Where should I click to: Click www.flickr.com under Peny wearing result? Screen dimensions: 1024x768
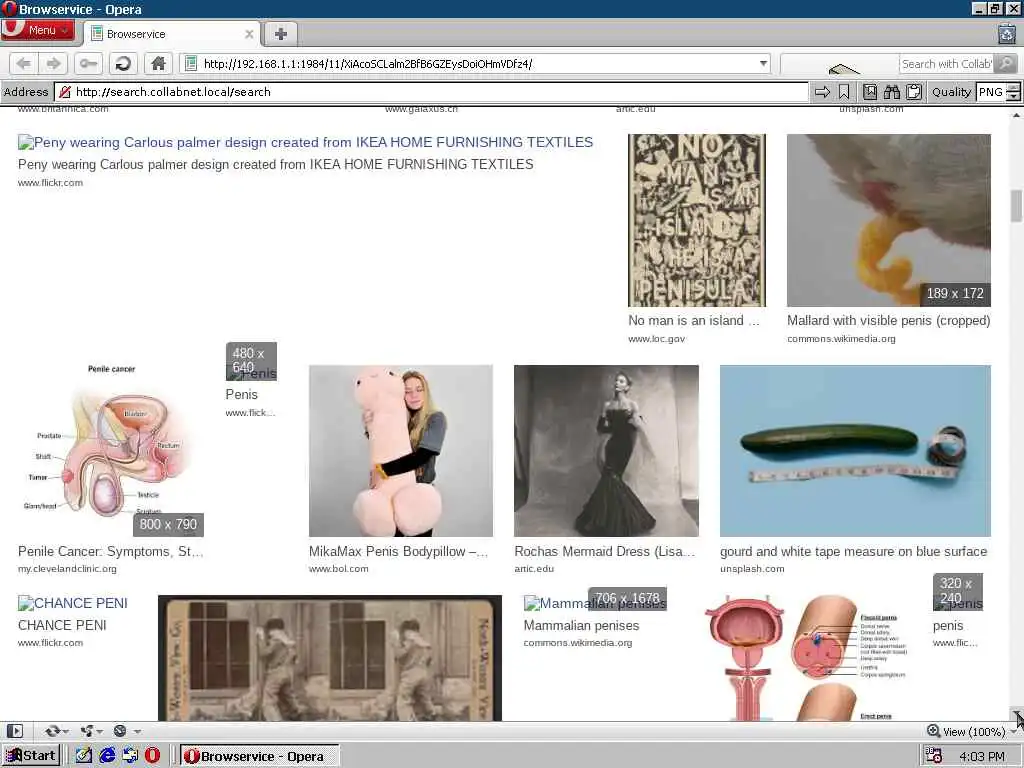(50, 183)
